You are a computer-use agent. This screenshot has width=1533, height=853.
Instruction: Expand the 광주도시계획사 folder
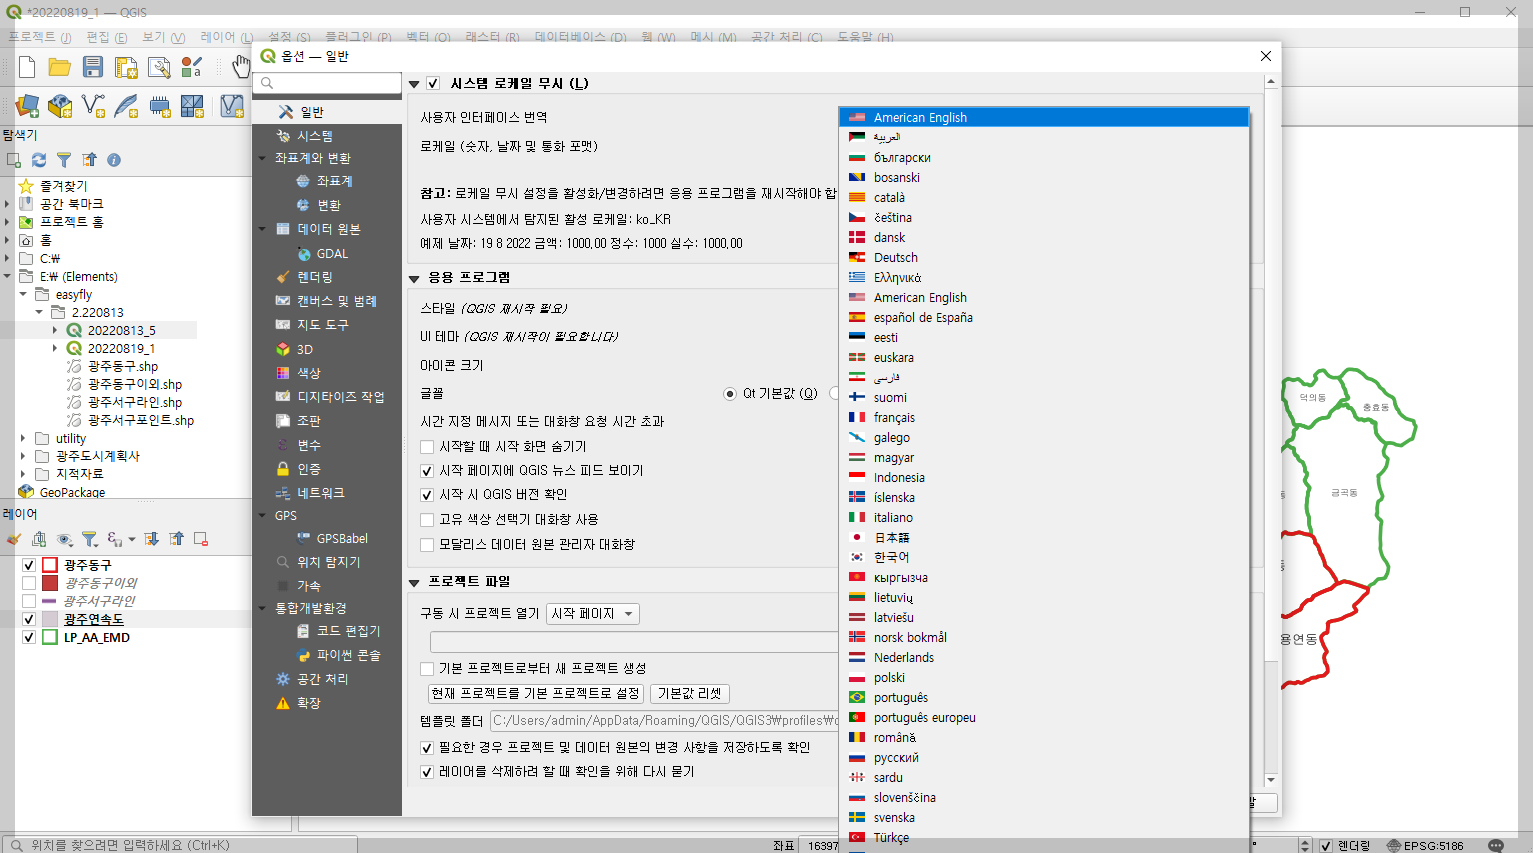coord(23,456)
